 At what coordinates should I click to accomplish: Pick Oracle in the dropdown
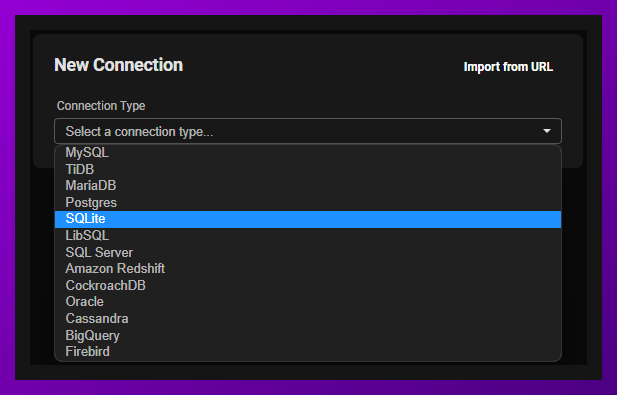[308, 302]
